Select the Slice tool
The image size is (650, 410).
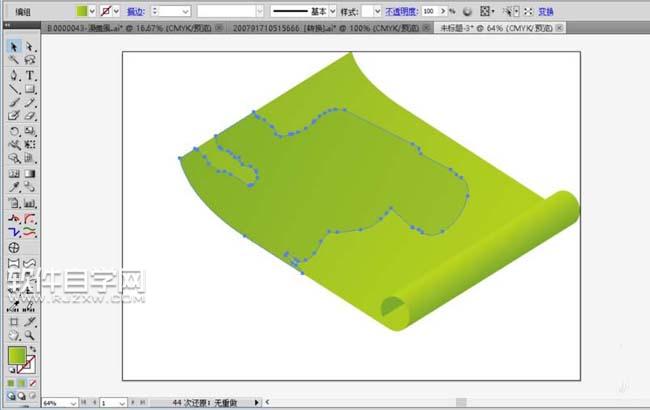[29, 322]
